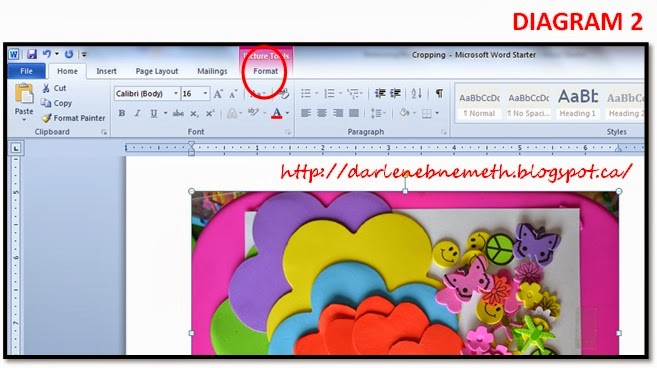Open the File tab
Image resolution: width=657 pixels, height=368 pixels.
coord(26,71)
